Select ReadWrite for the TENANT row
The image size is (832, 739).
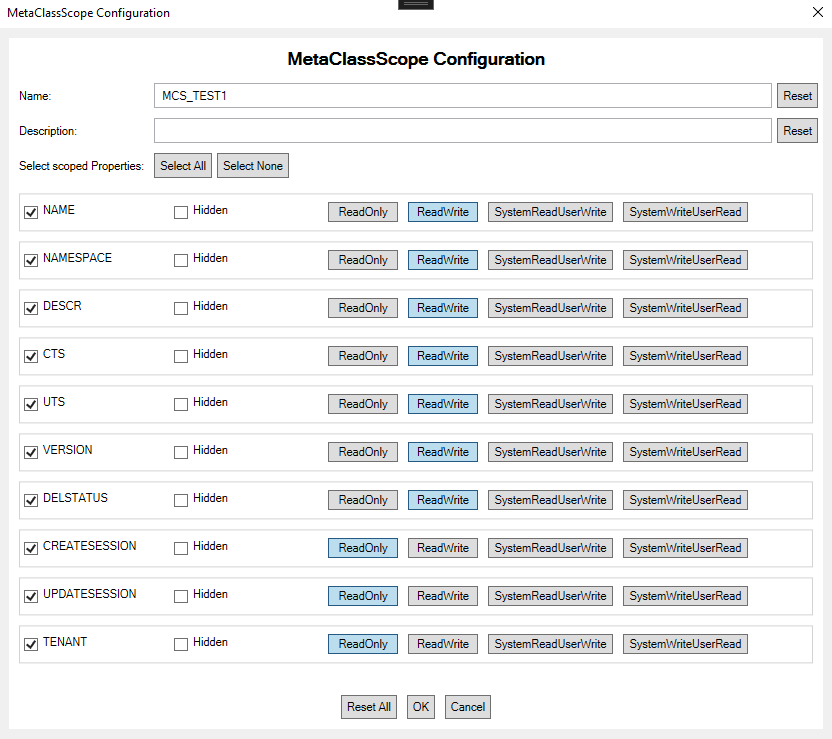(442, 643)
